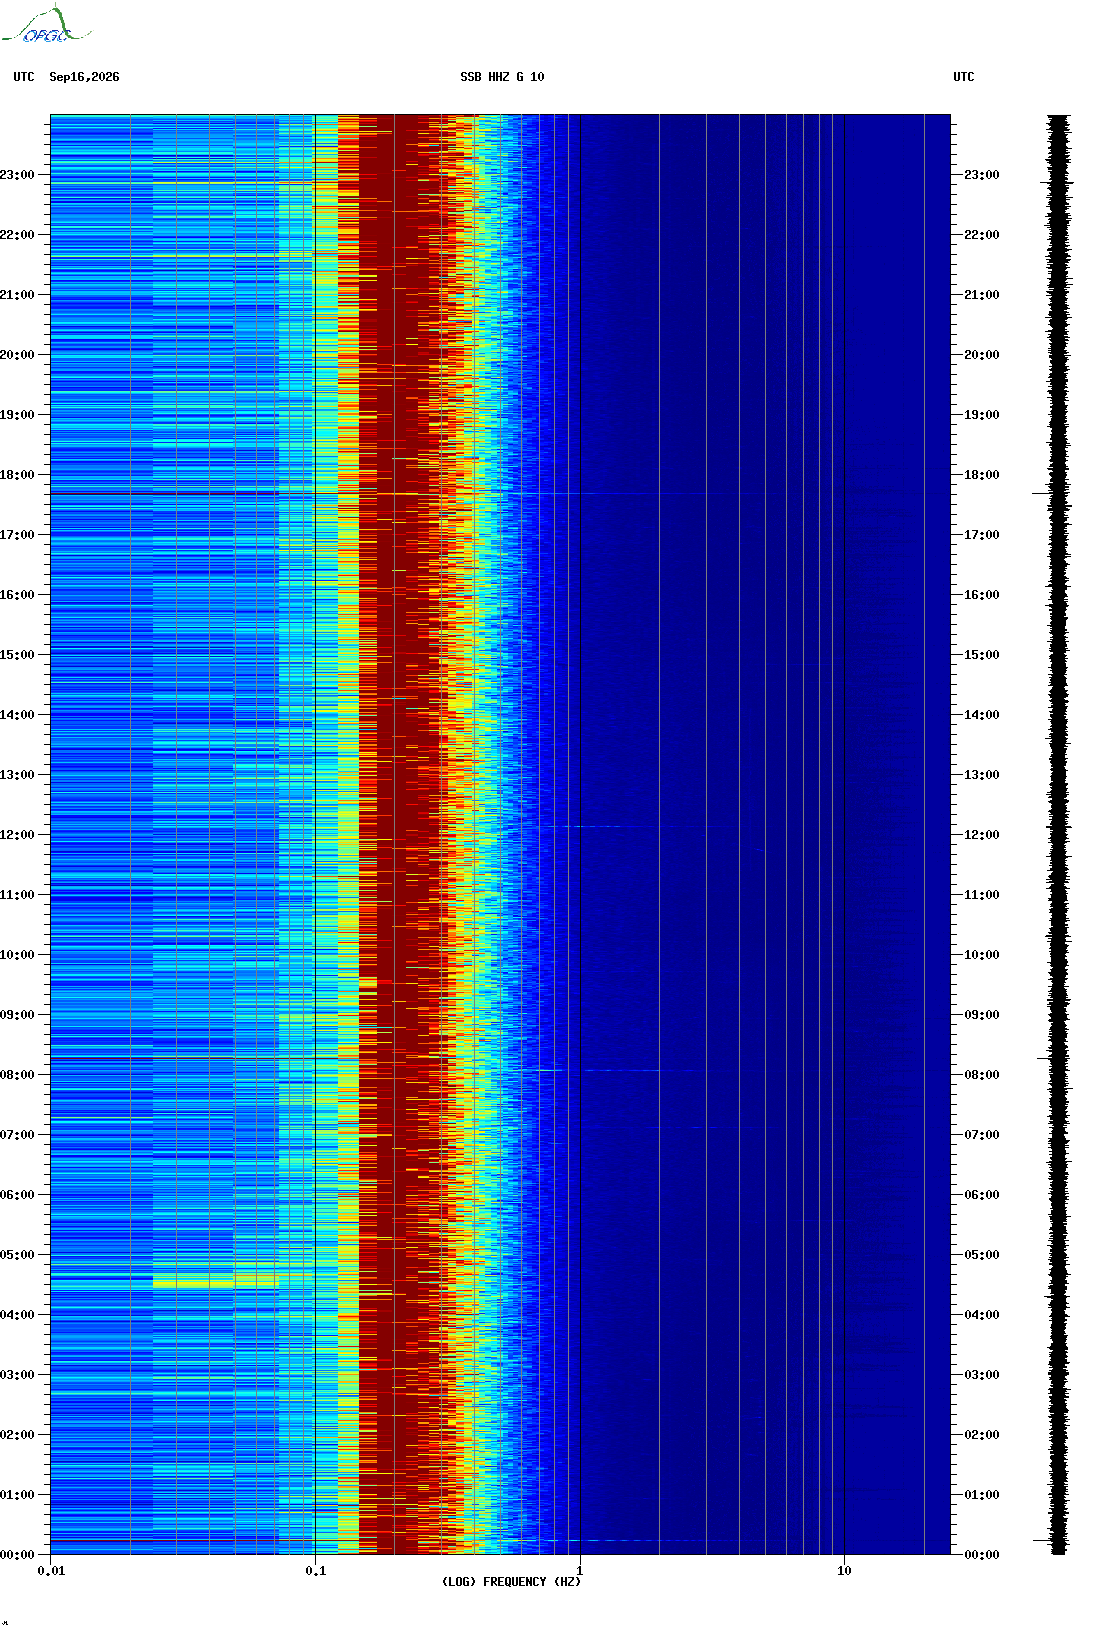The width and height of the screenshot is (1102, 1634).
Task: Select the 01:00 tick on right axis
Action: pos(981,1495)
